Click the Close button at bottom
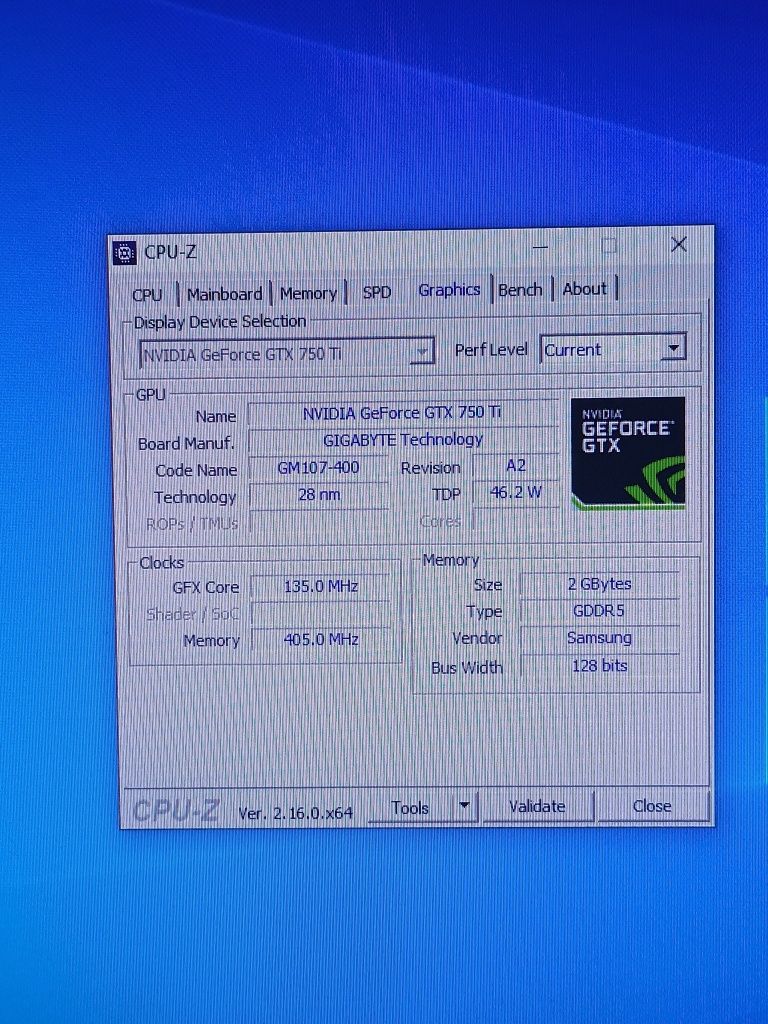Viewport: 768px width, 1024px height. [x=652, y=806]
